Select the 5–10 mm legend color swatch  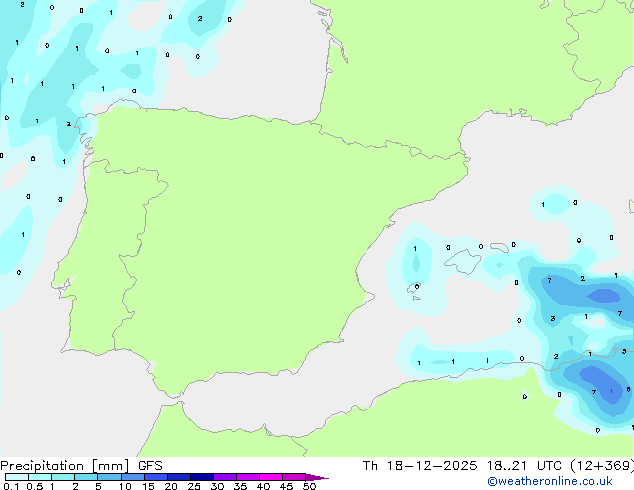click(x=110, y=477)
